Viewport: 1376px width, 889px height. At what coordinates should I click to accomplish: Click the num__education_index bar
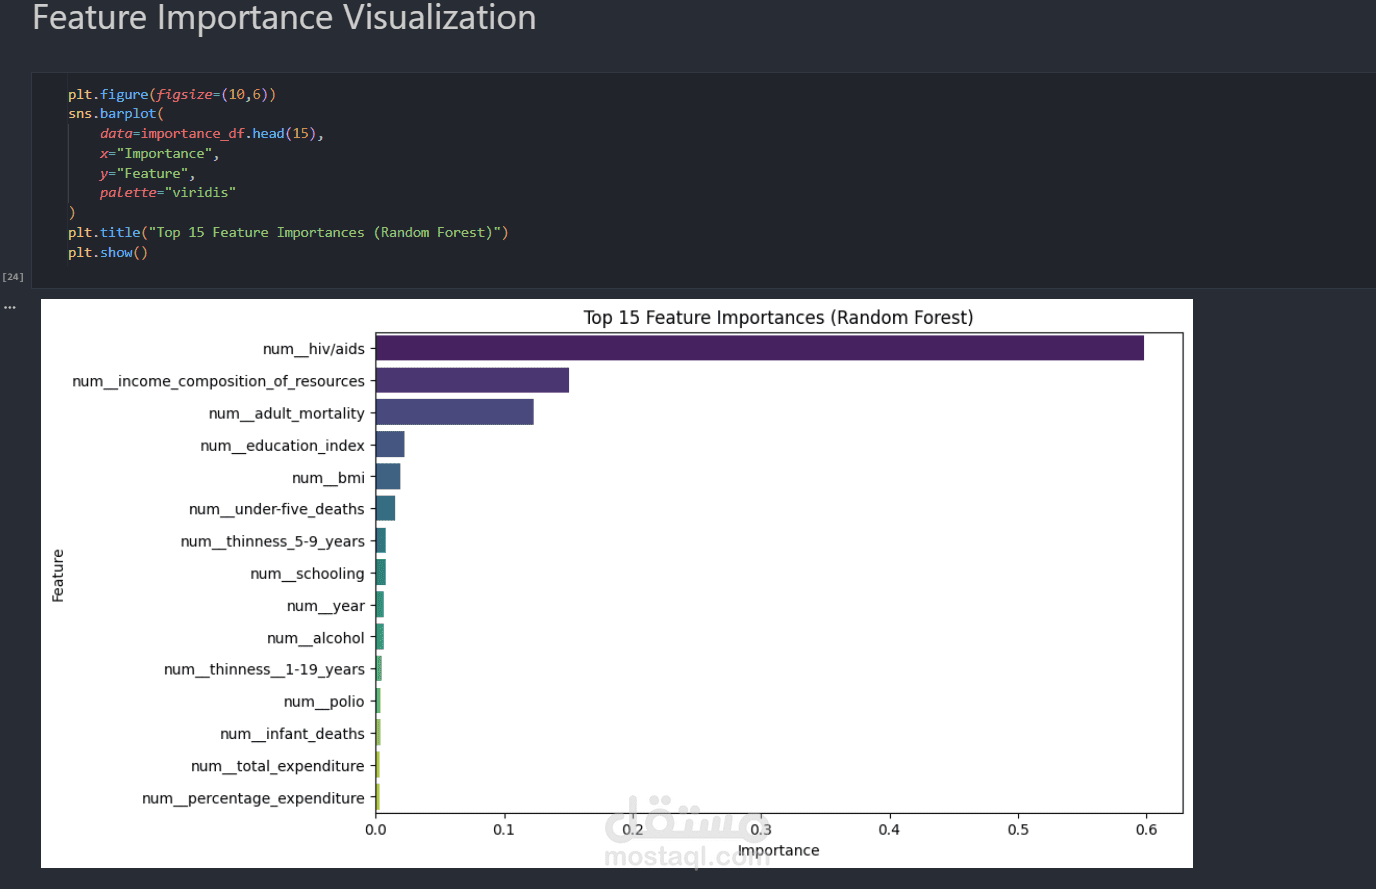pos(390,445)
